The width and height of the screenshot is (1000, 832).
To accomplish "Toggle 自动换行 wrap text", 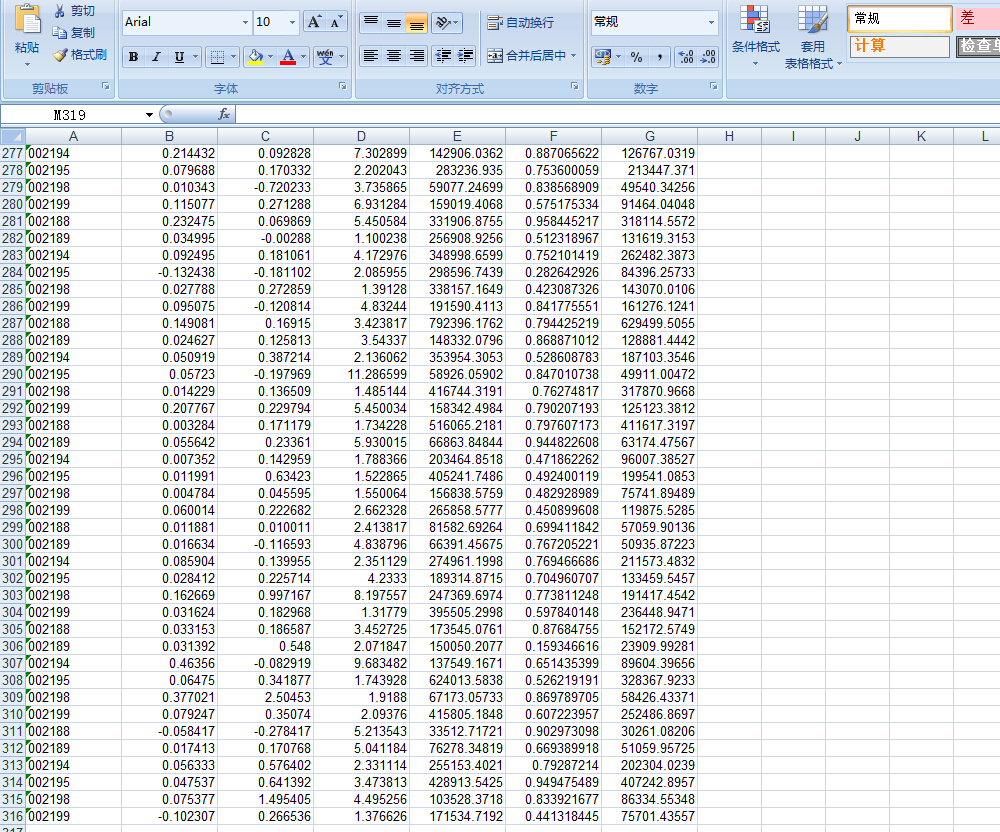I will (520, 23).
